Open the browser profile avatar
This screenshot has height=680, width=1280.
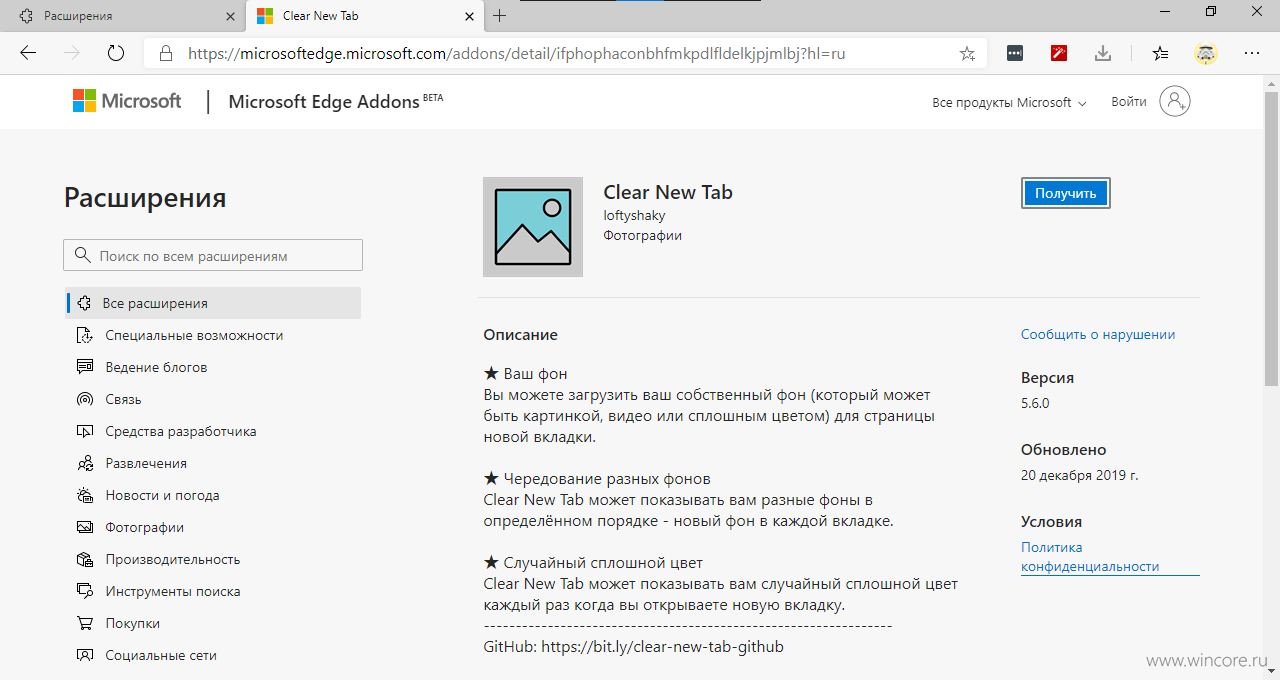coord(1206,54)
